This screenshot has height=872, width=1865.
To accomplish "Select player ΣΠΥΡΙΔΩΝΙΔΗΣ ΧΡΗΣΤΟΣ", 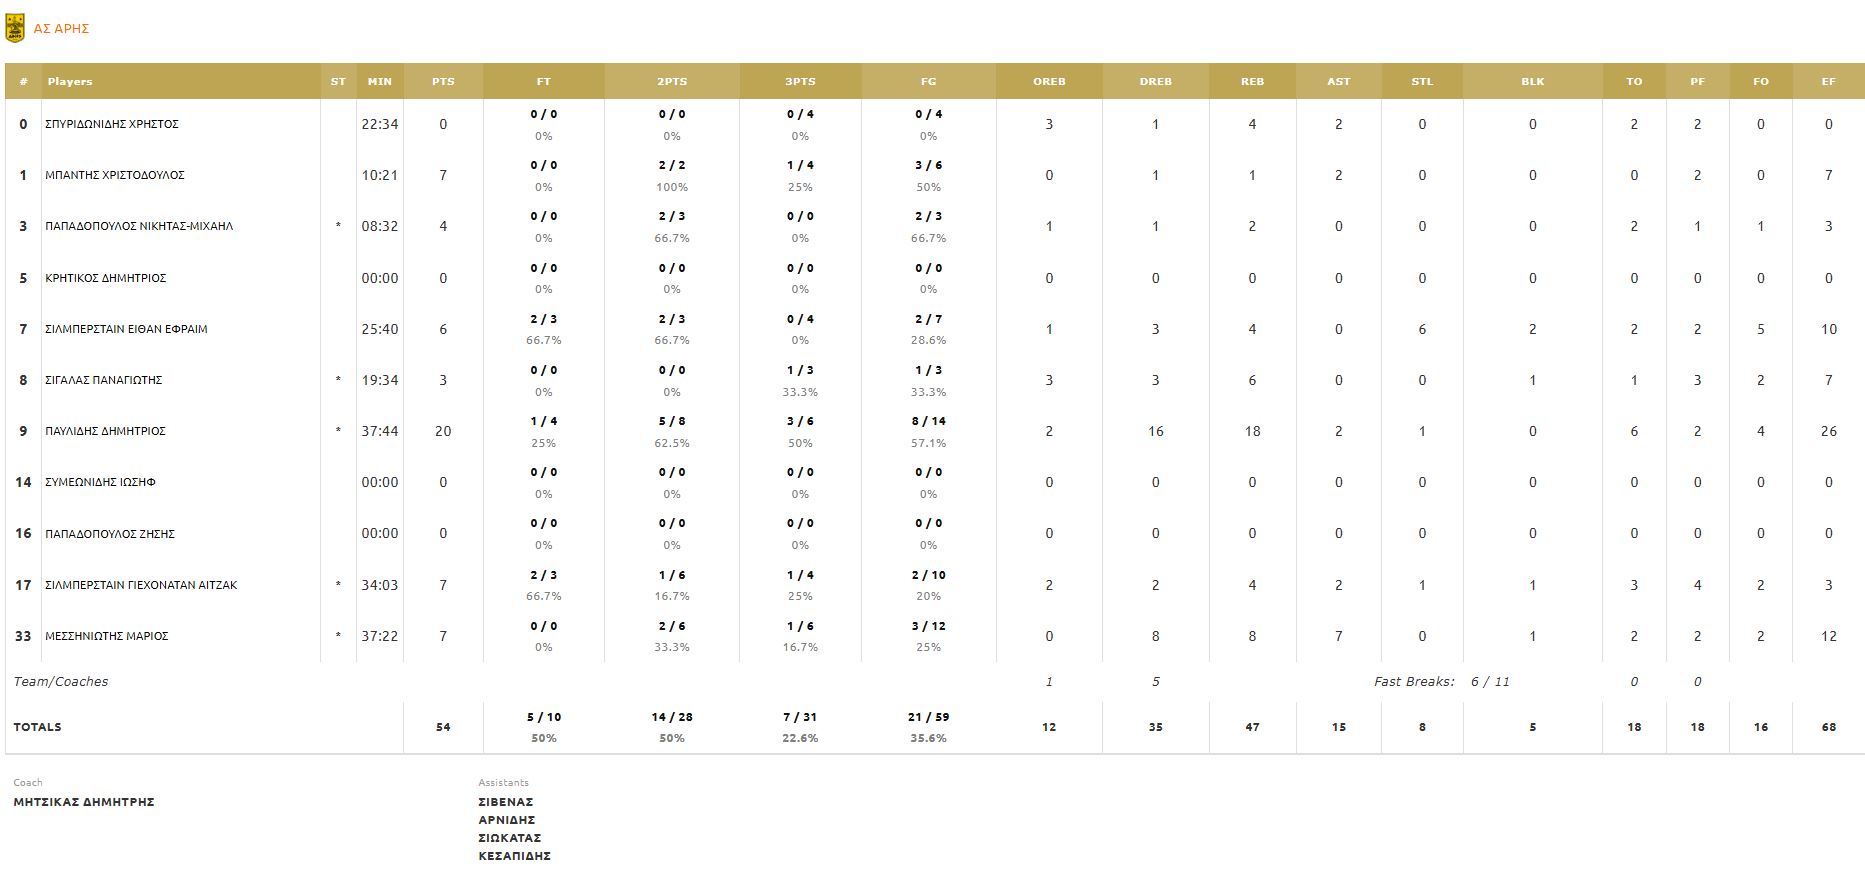I will click(112, 124).
